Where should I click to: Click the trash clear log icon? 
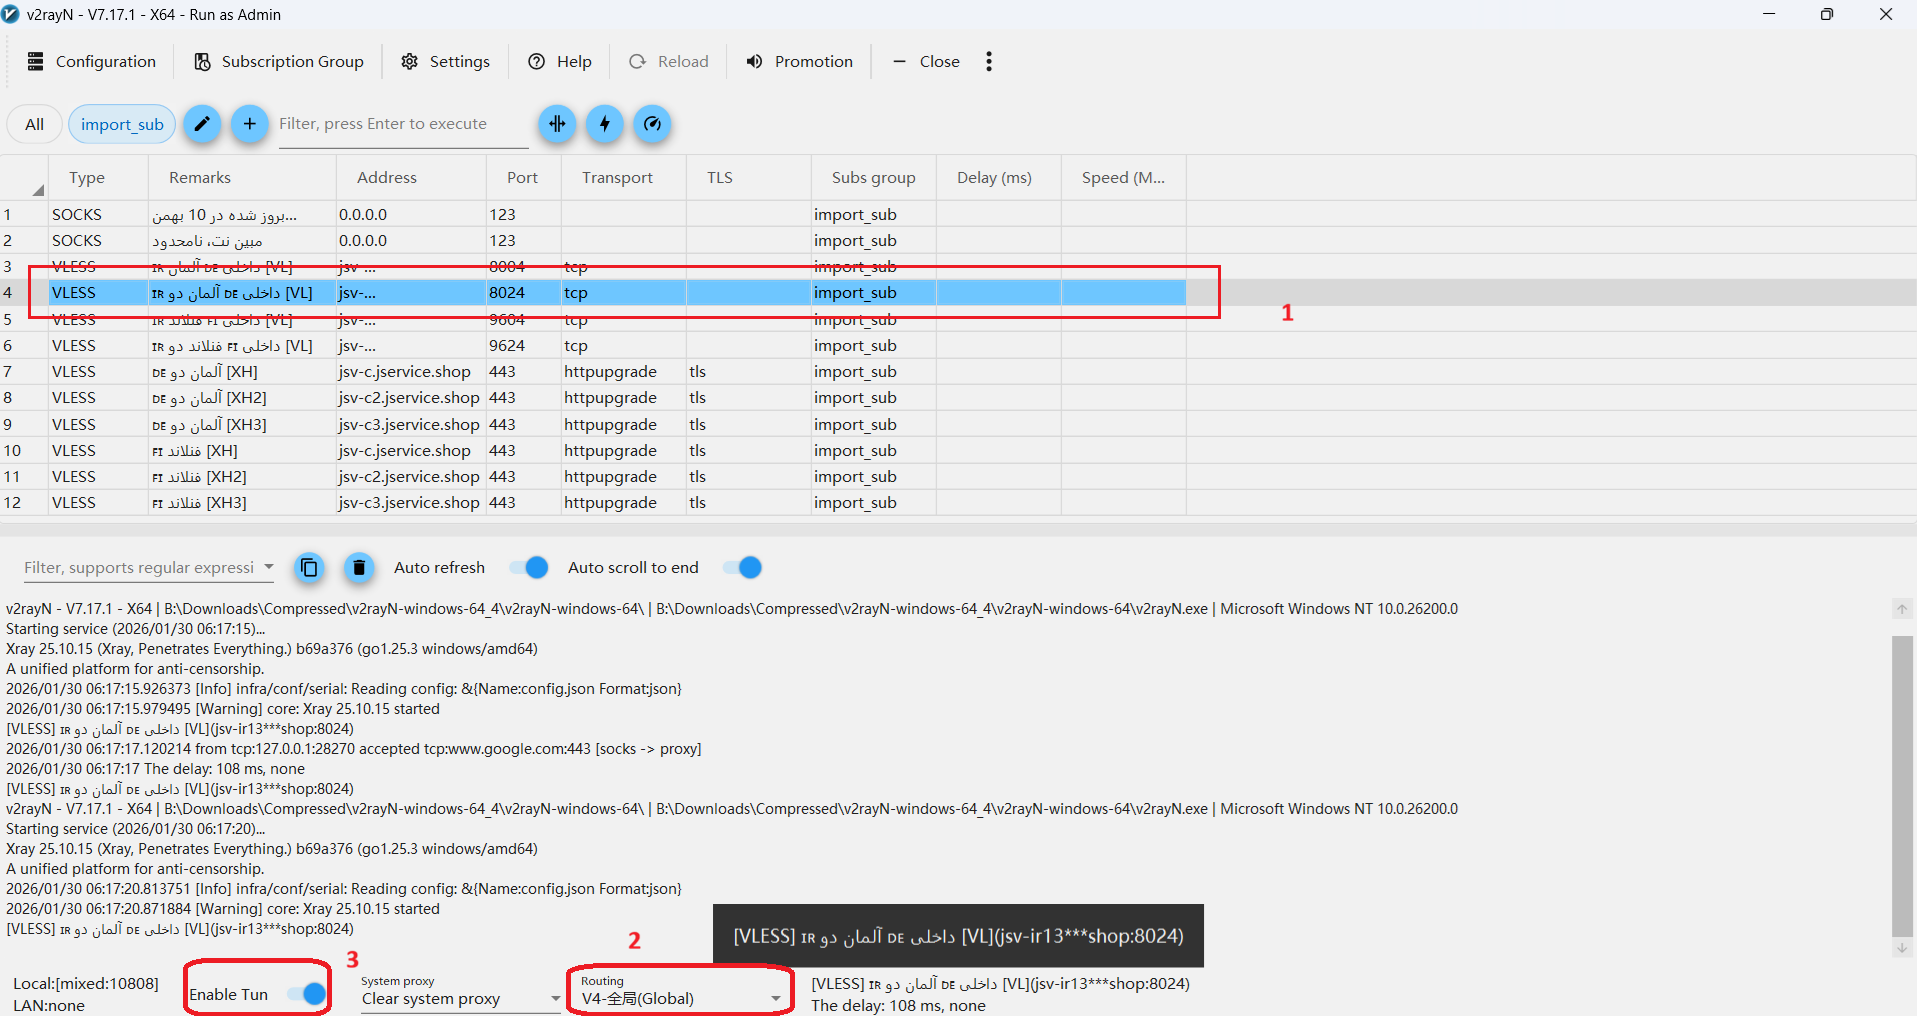point(359,568)
